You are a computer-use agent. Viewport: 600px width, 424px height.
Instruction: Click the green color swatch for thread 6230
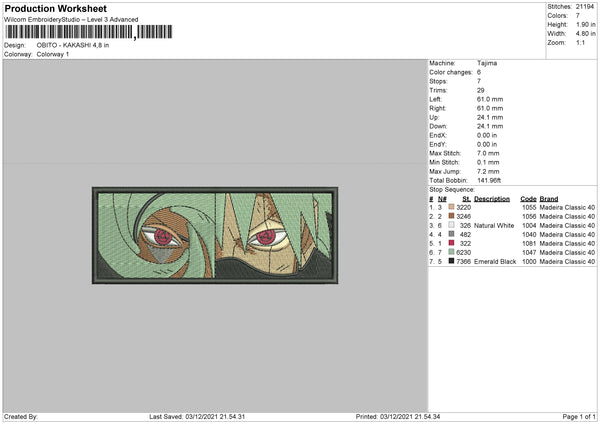click(452, 252)
